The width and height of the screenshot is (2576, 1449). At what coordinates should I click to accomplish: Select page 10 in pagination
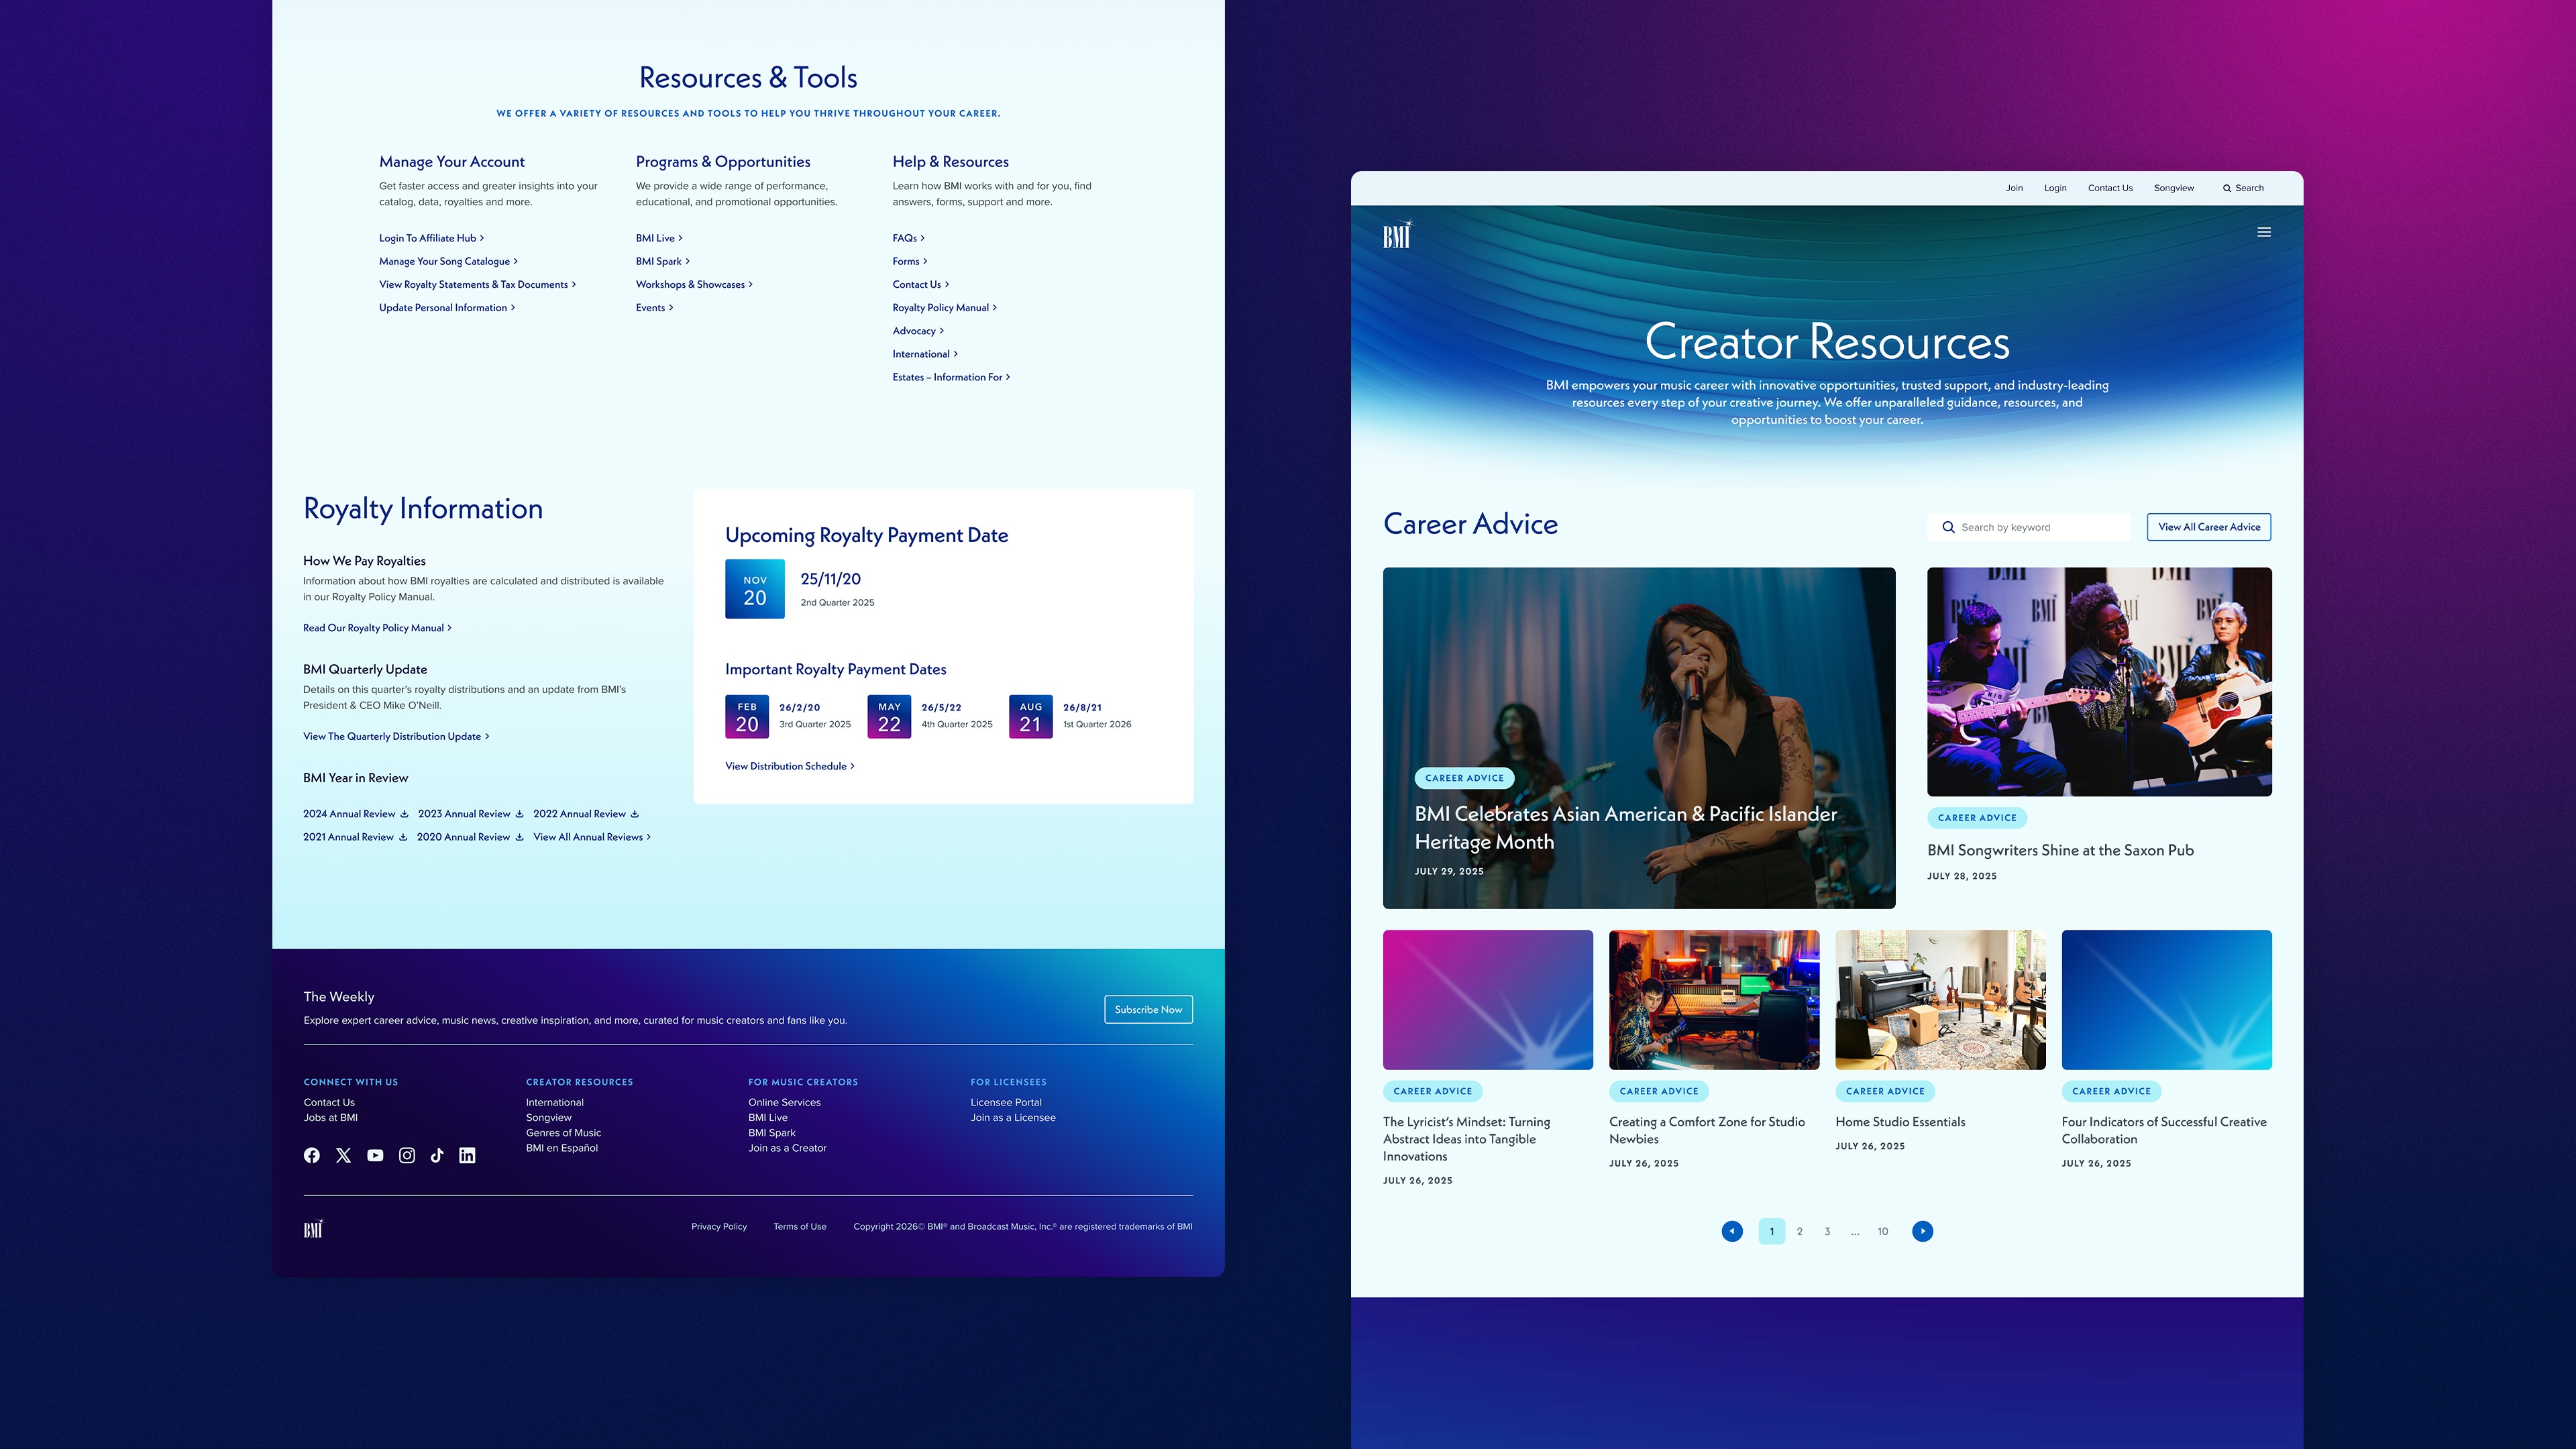[1882, 1231]
